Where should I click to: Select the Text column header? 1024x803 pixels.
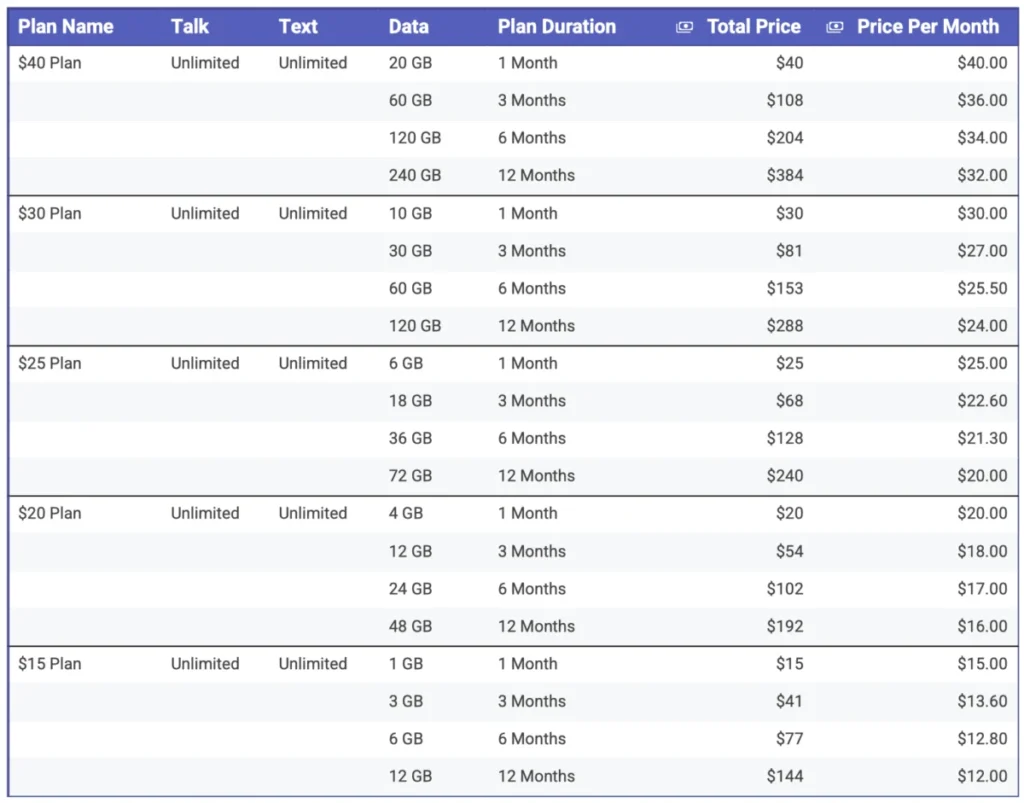[x=298, y=27]
